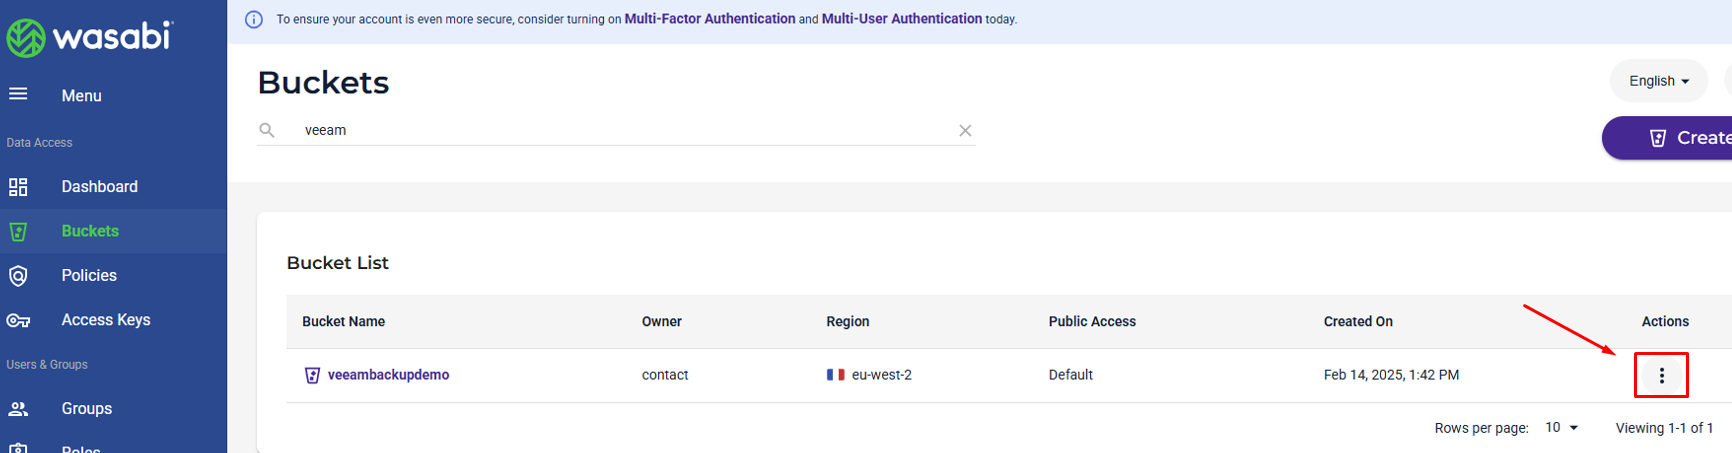This screenshot has width=1732, height=453.
Task: Click the search magnifier icon
Action: [267, 130]
